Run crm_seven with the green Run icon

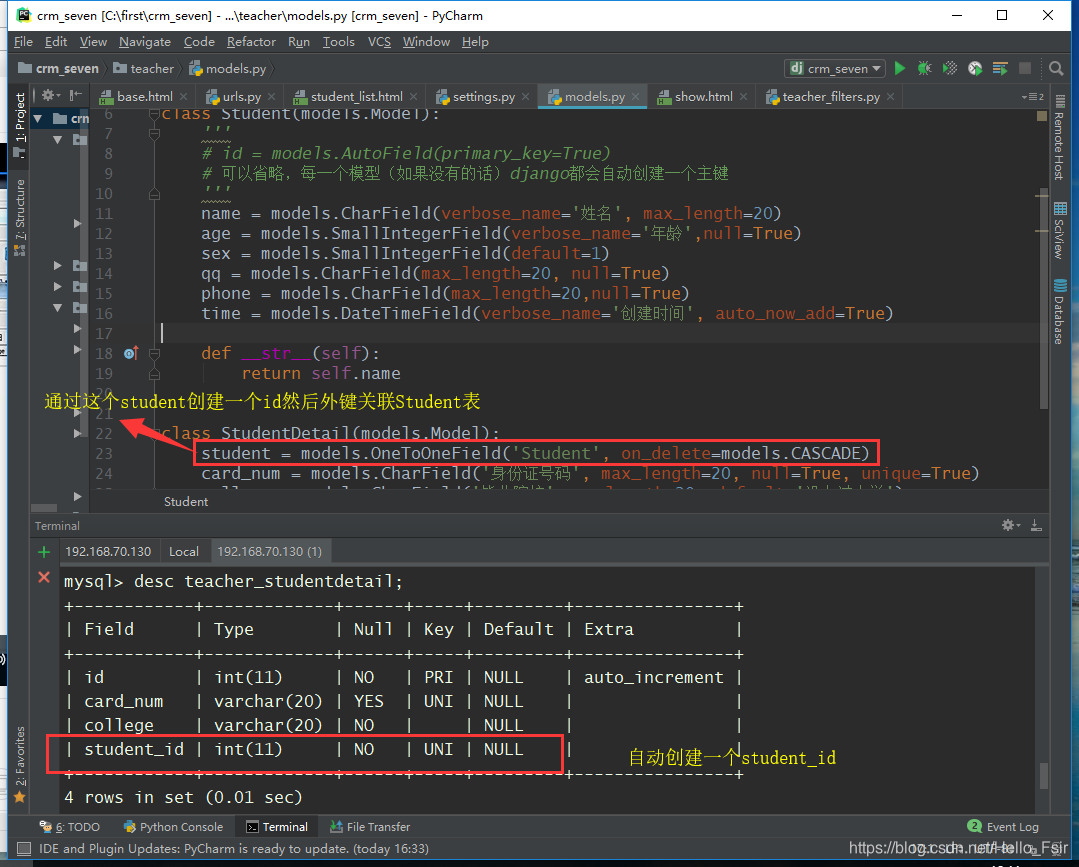[899, 68]
